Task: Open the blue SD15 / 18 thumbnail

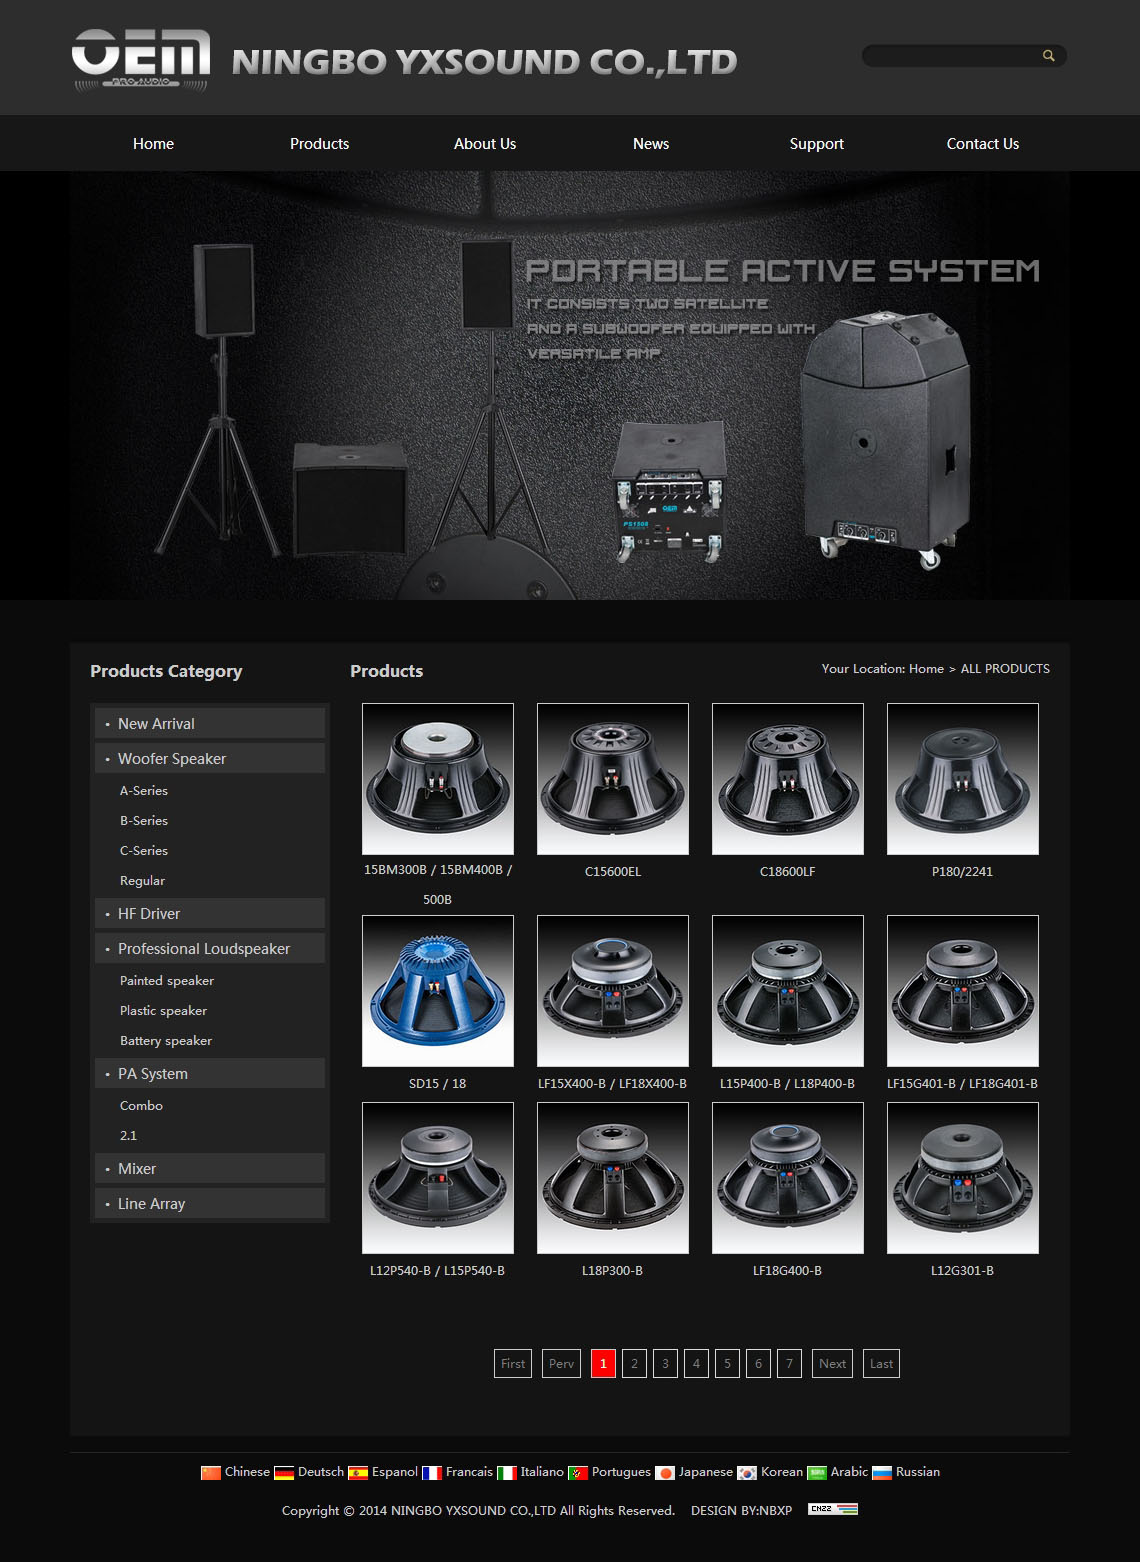Action: point(438,991)
